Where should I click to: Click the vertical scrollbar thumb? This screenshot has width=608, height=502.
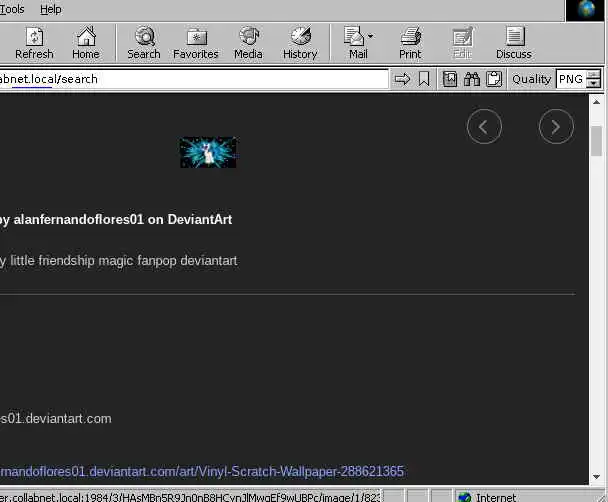click(x=596, y=141)
